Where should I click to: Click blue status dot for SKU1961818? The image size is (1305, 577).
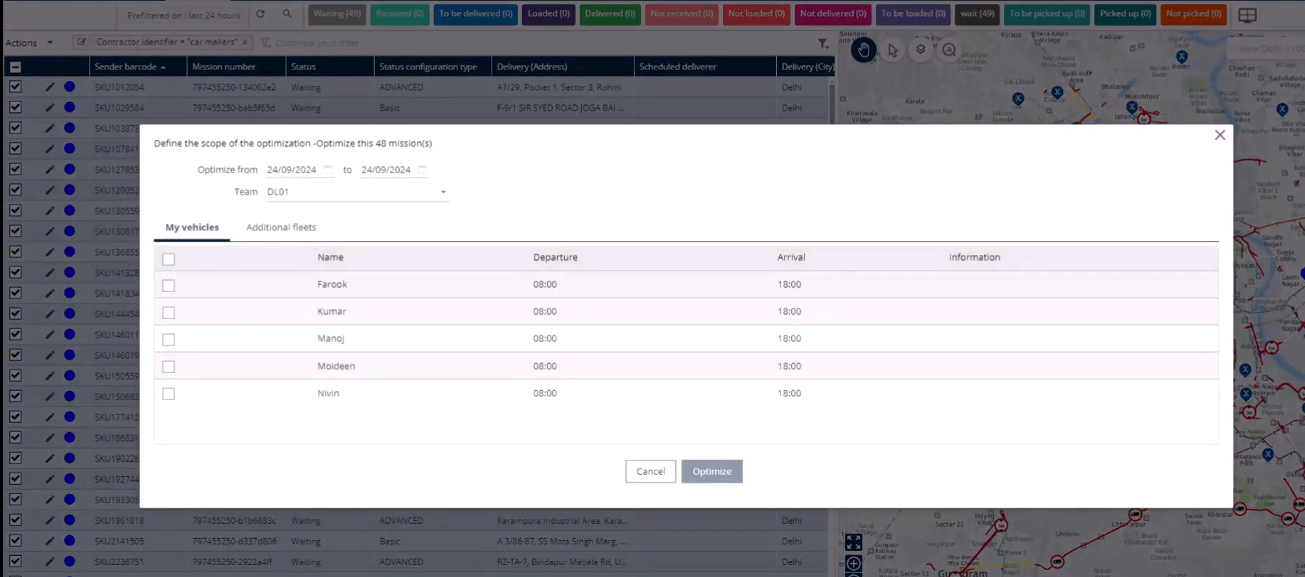[x=70, y=520]
